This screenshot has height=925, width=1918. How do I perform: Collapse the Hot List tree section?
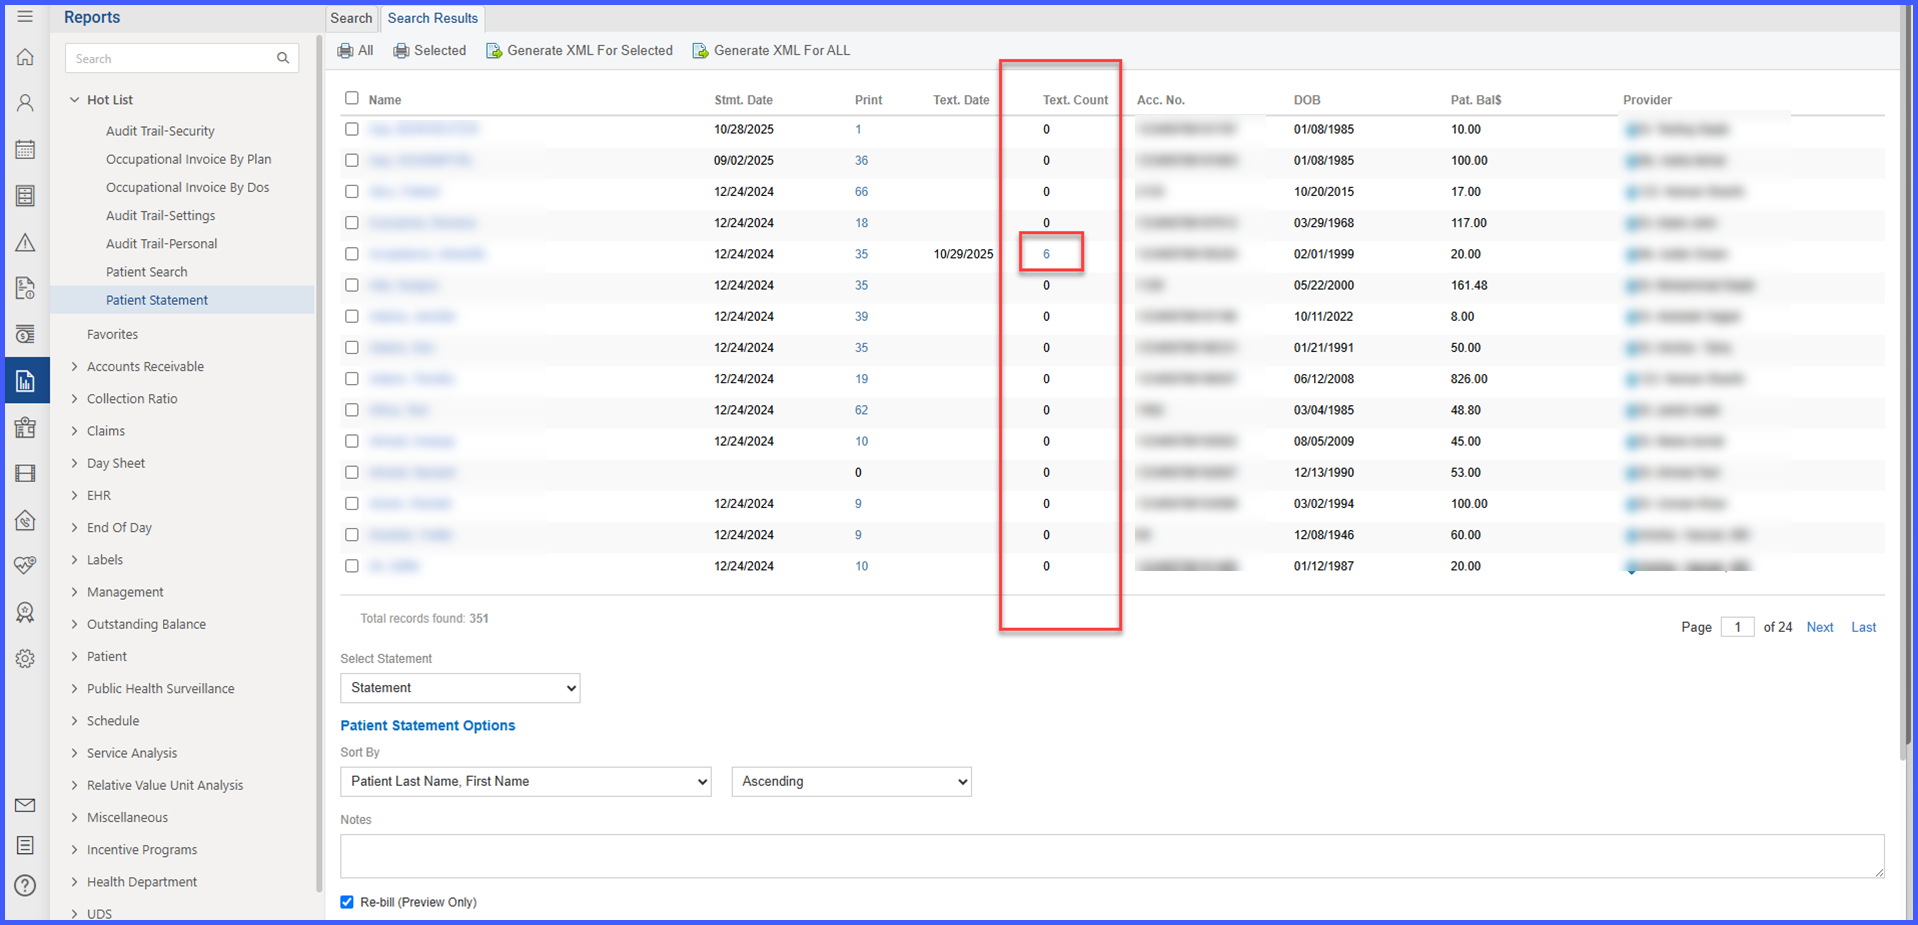[74, 100]
